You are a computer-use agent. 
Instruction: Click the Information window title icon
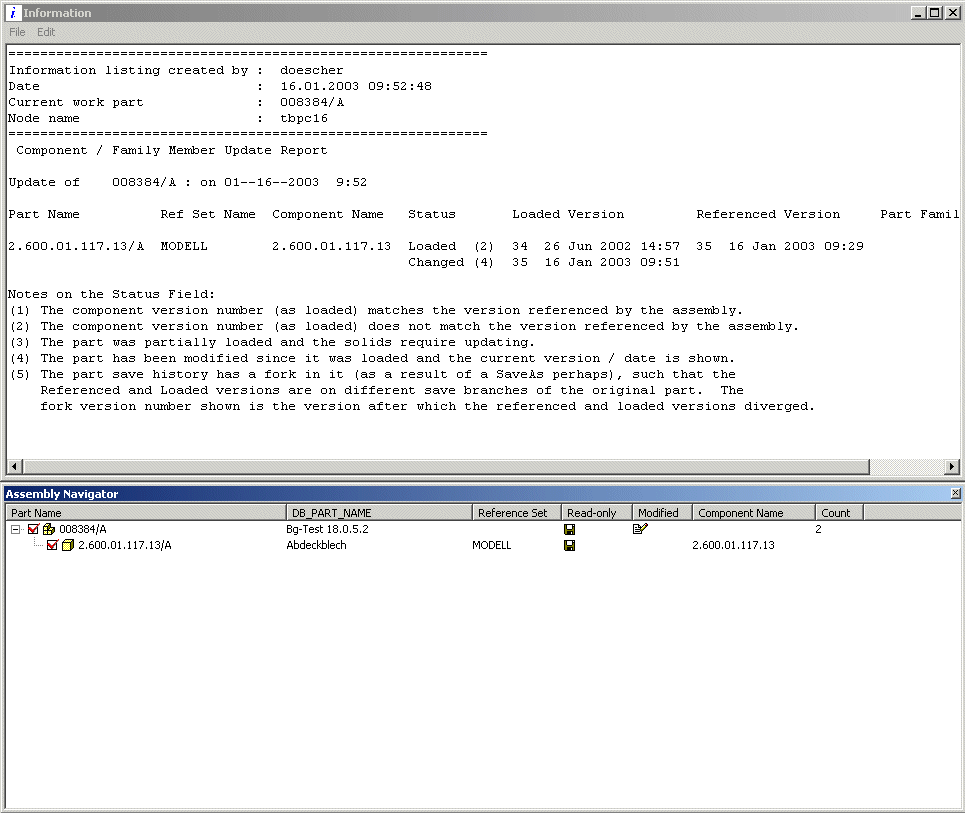click(12, 12)
